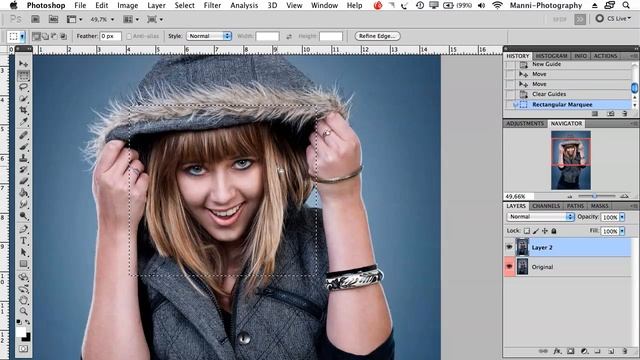
Task: Click the New selection mode button
Action: coord(36,36)
